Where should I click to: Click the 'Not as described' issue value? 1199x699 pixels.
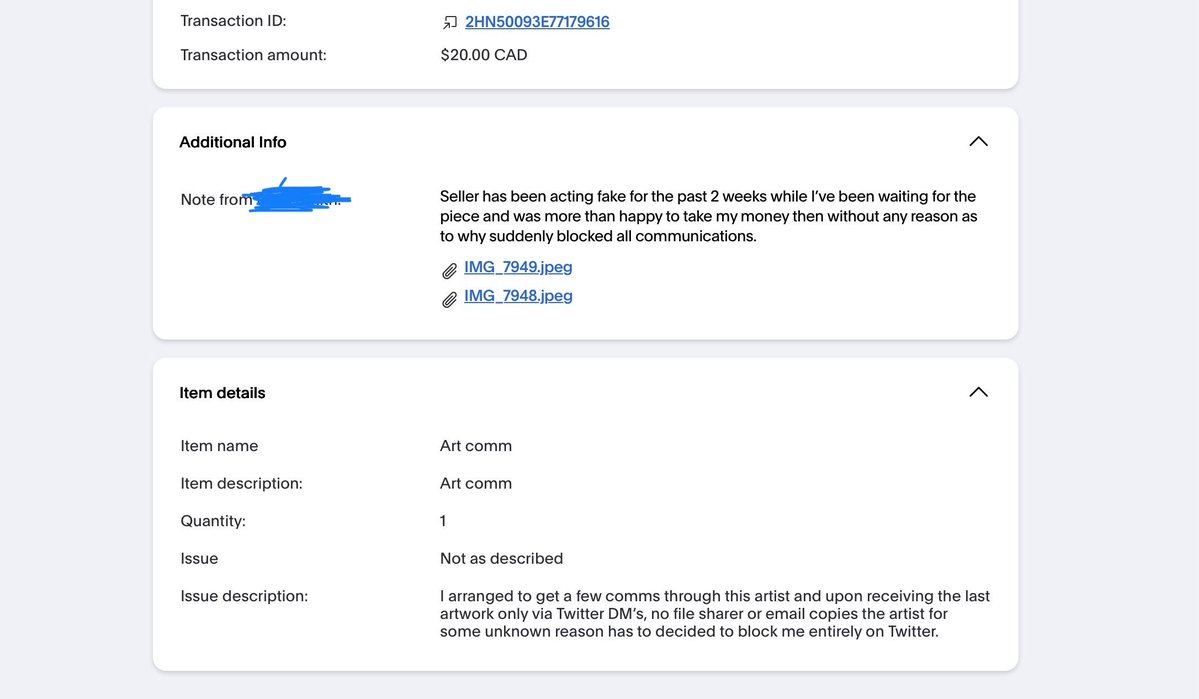[x=501, y=558]
